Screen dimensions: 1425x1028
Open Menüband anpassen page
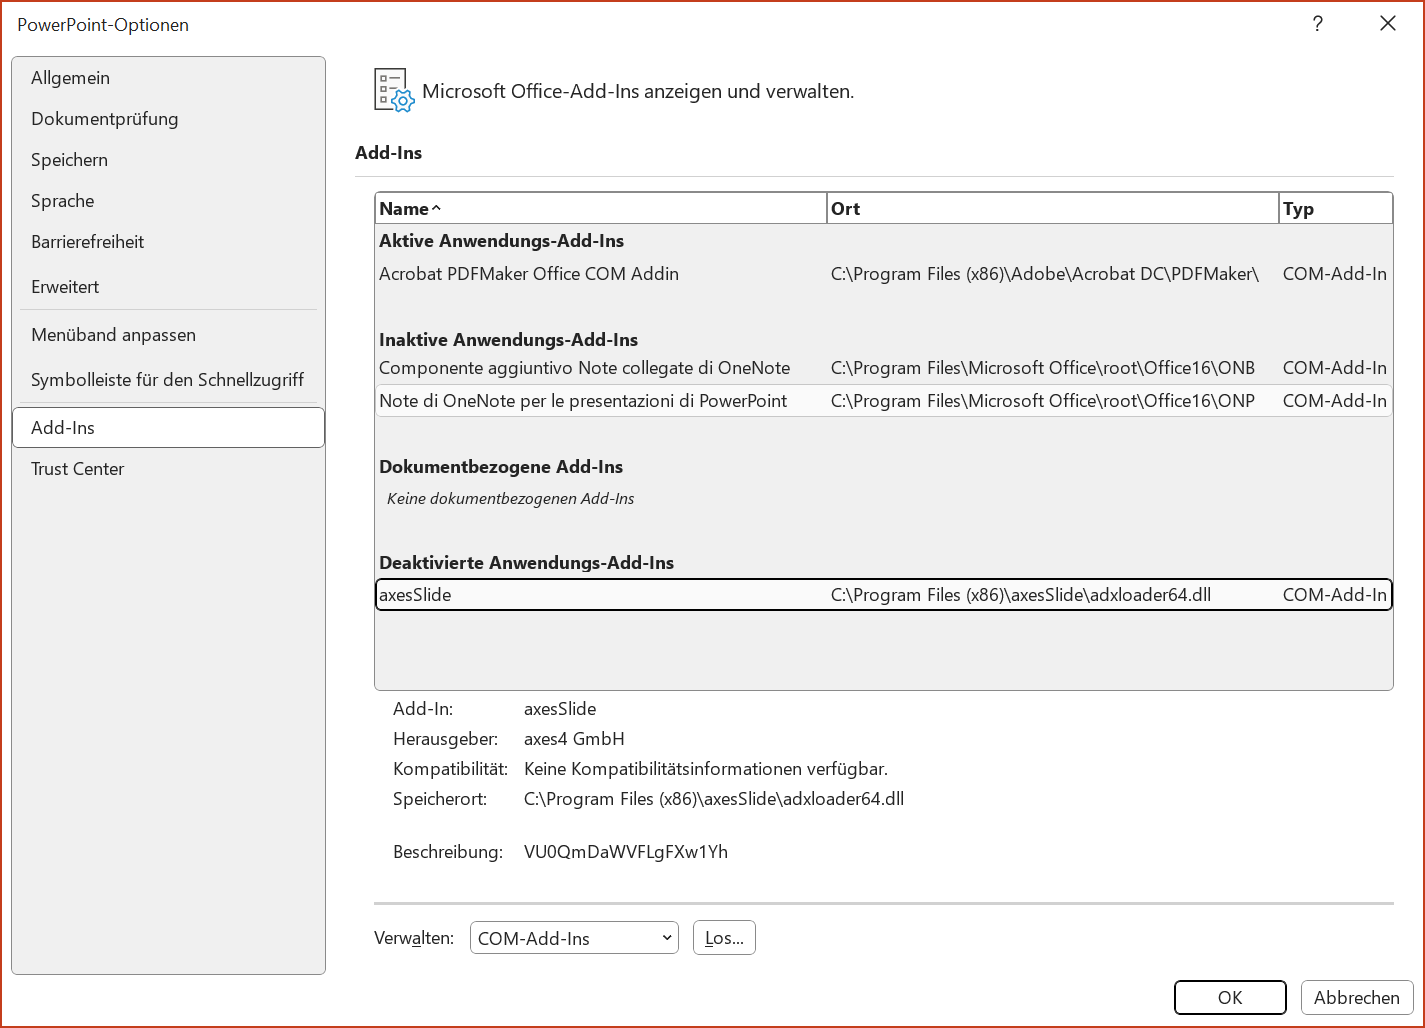coord(168,335)
